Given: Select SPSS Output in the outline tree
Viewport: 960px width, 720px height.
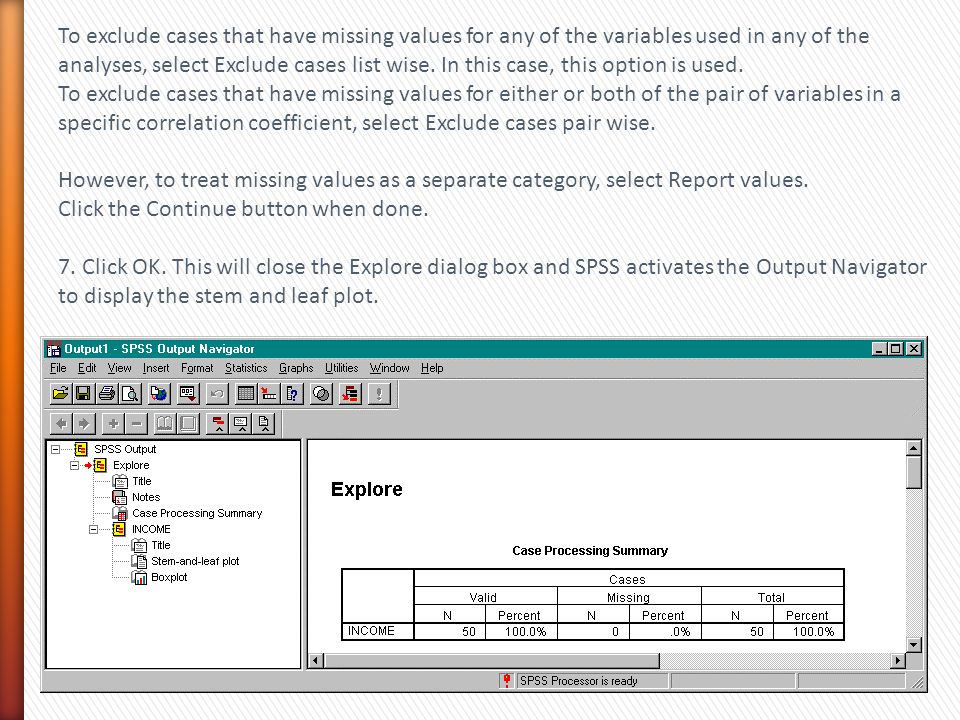Looking at the screenshot, I should point(125,449).
